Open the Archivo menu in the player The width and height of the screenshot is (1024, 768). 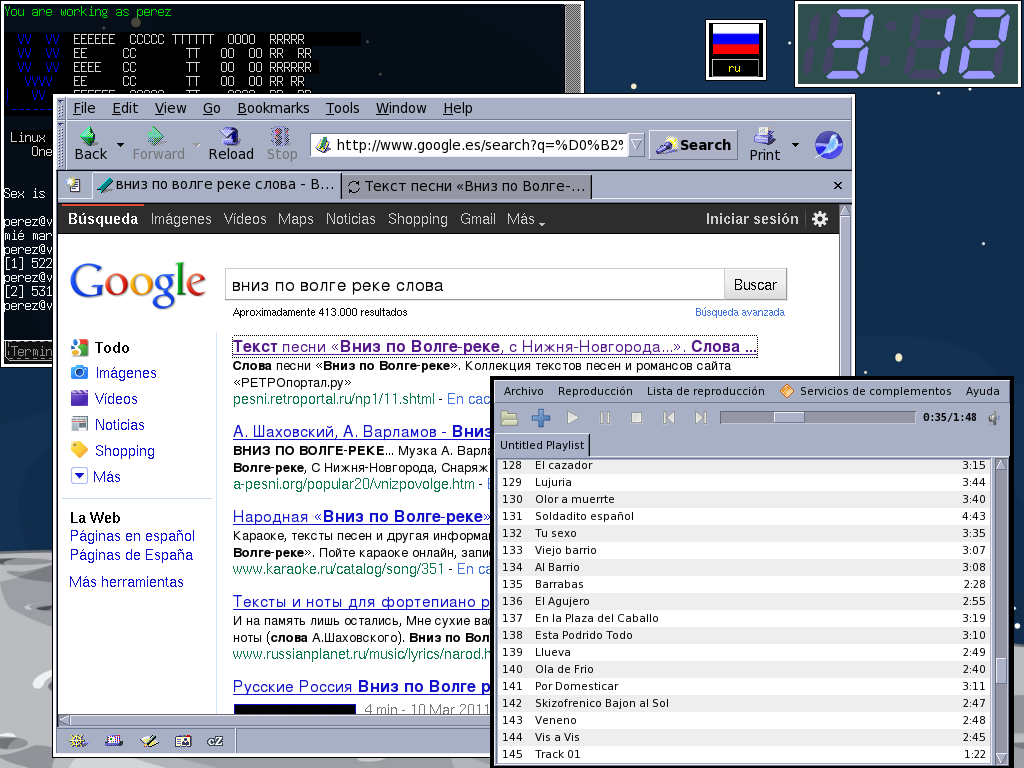tap(523, 391)
